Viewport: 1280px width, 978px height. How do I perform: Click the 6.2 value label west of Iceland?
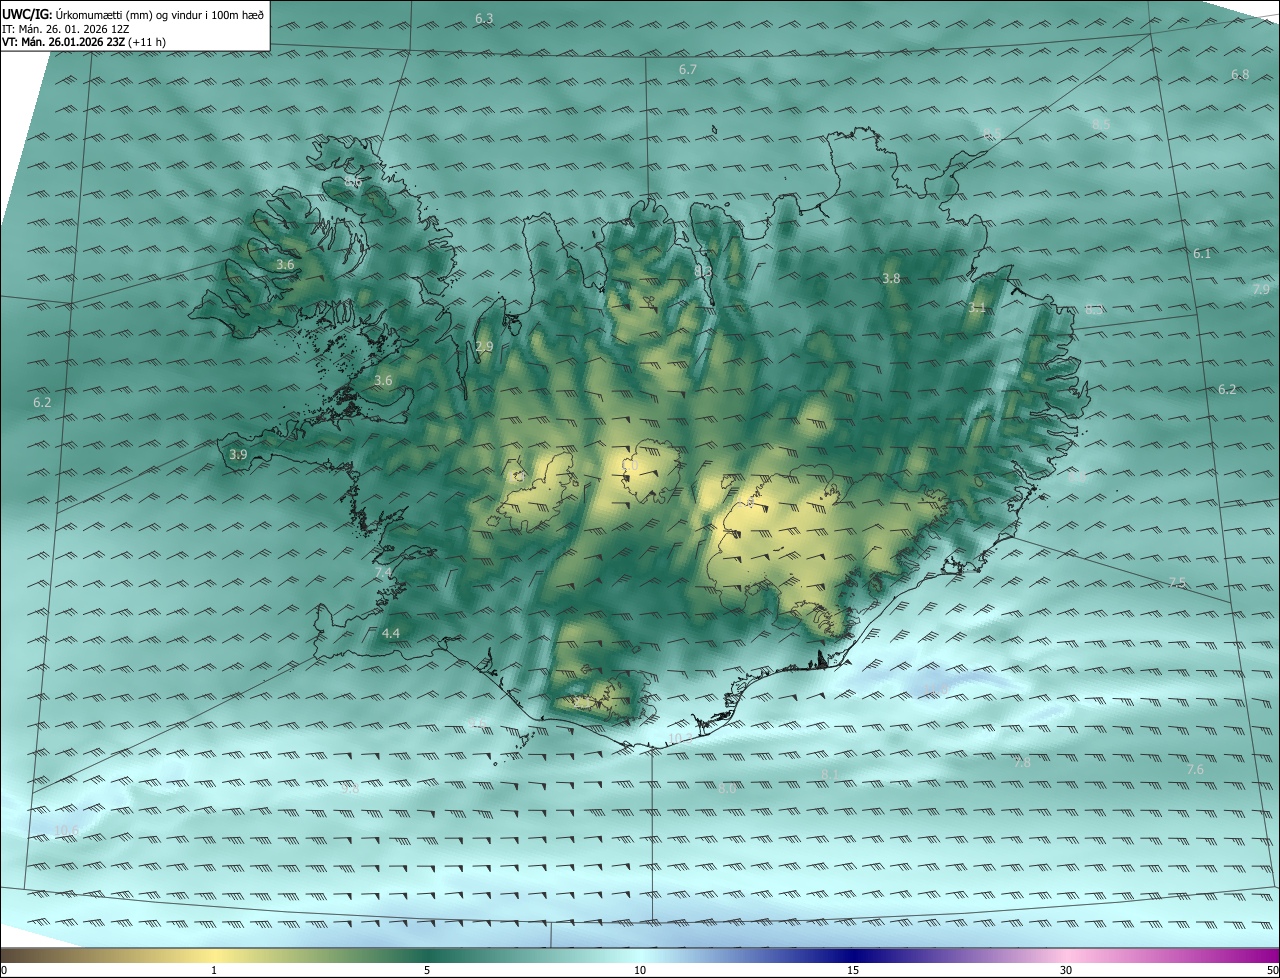(x=41, y=403)
